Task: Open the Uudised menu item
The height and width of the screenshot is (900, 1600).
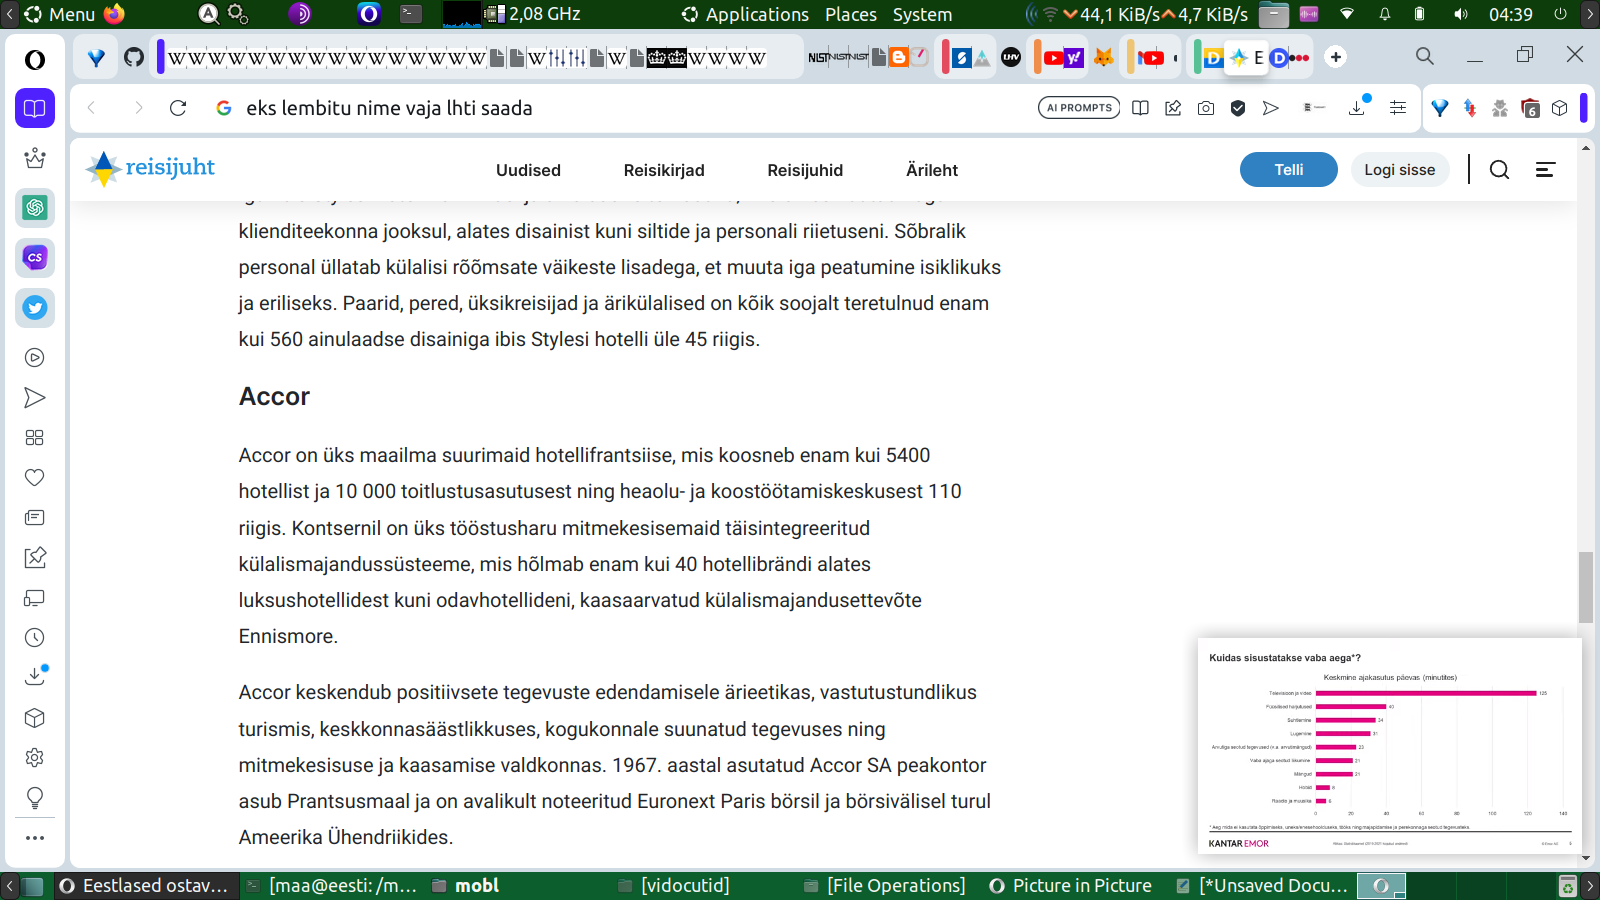Action: click(x=528, y=170)
